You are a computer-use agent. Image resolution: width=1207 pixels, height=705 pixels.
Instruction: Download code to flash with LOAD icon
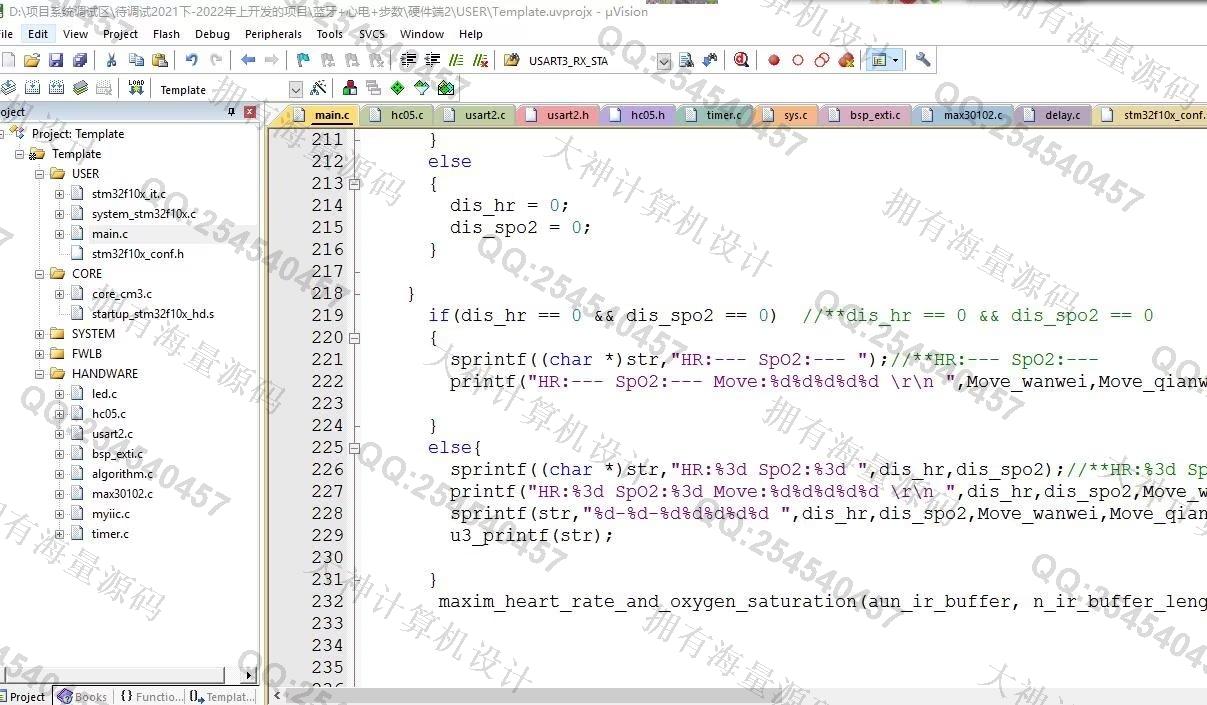pos(136,88)
